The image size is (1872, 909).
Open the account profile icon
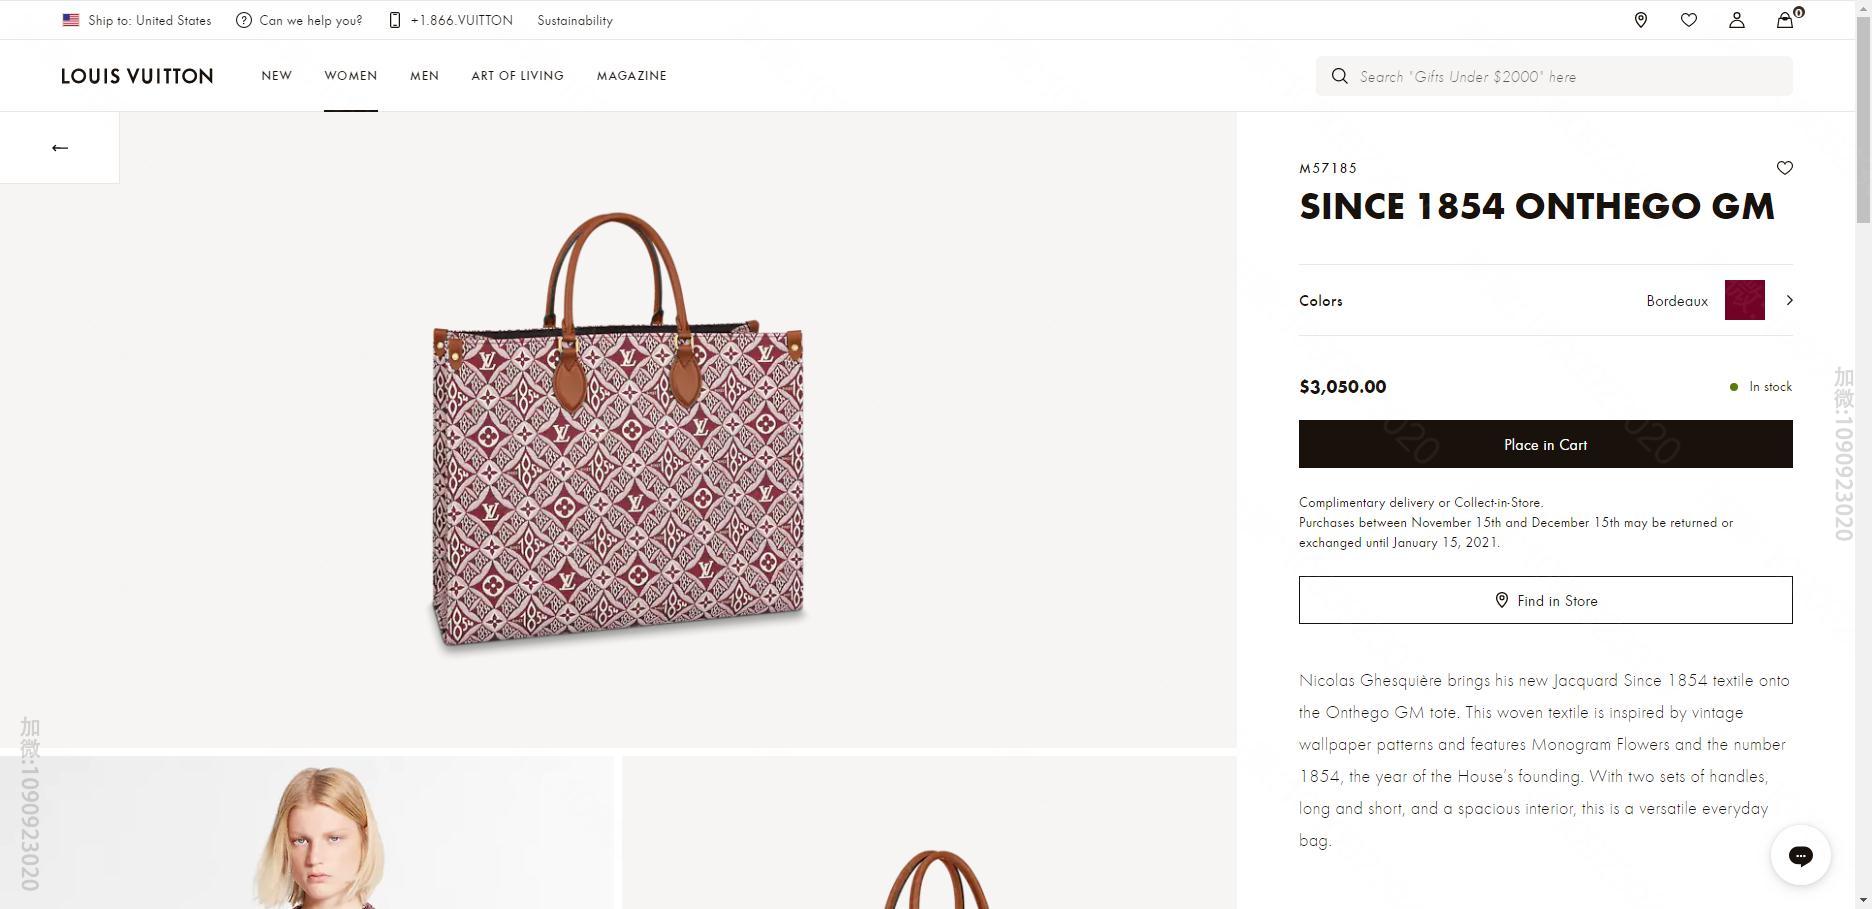(x=1736, y=20)
